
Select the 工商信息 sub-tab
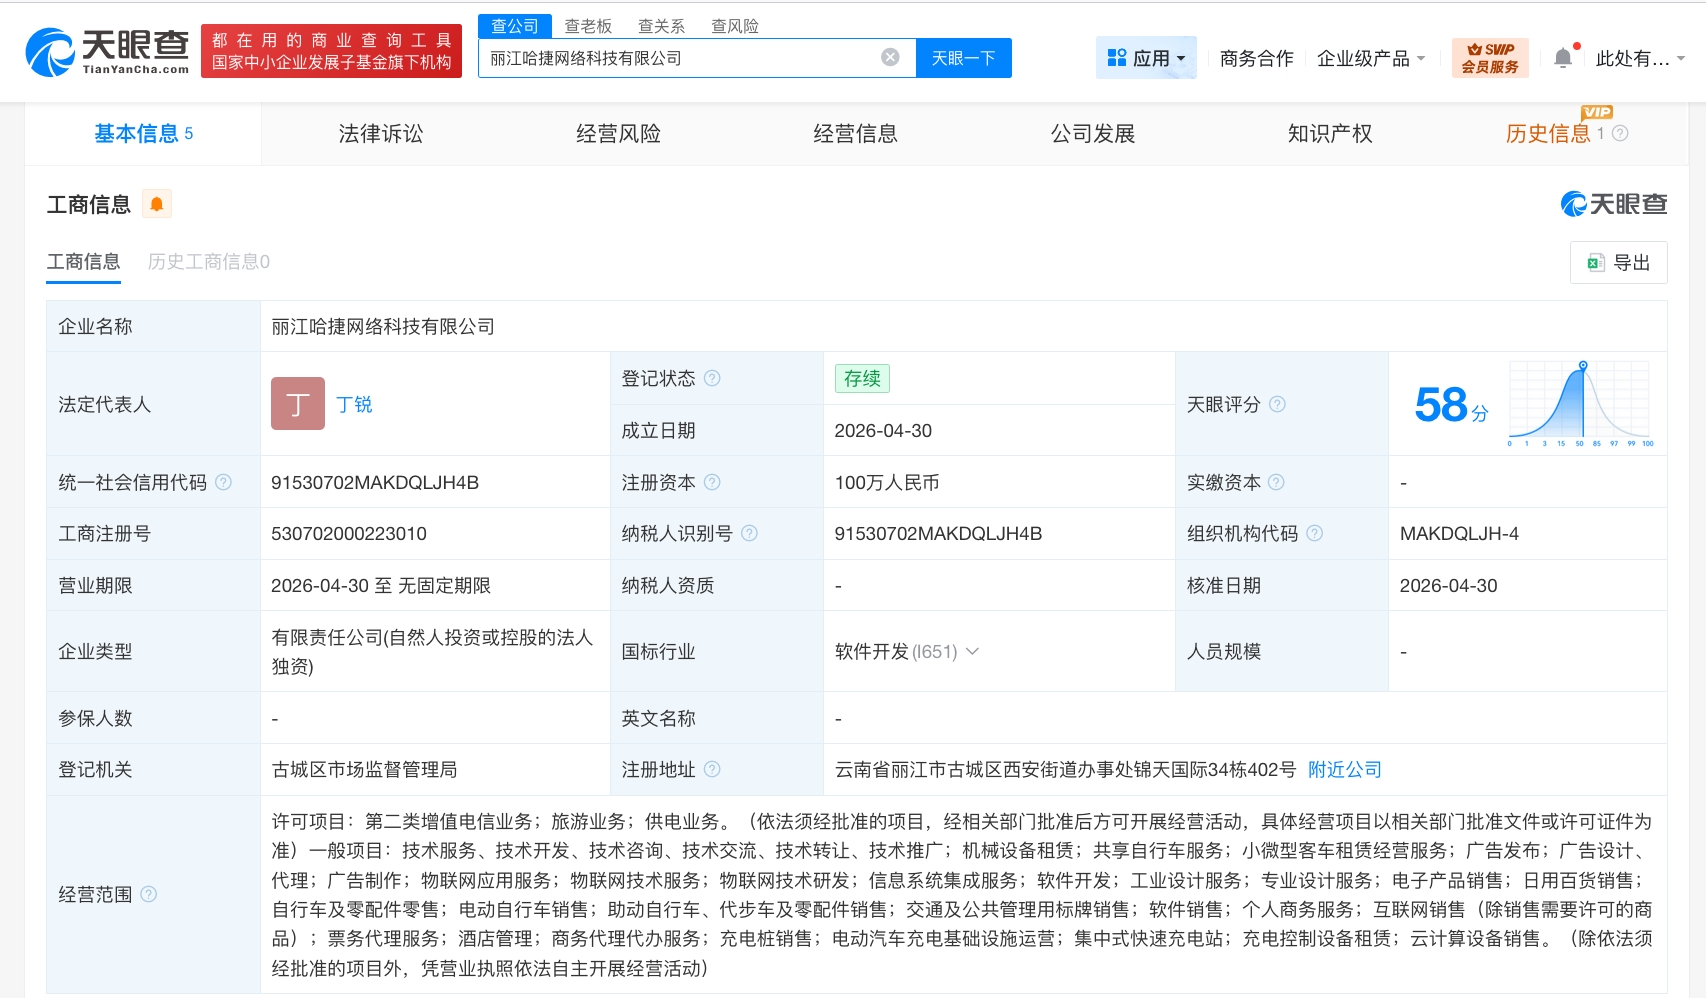click(x=83, y=261)
